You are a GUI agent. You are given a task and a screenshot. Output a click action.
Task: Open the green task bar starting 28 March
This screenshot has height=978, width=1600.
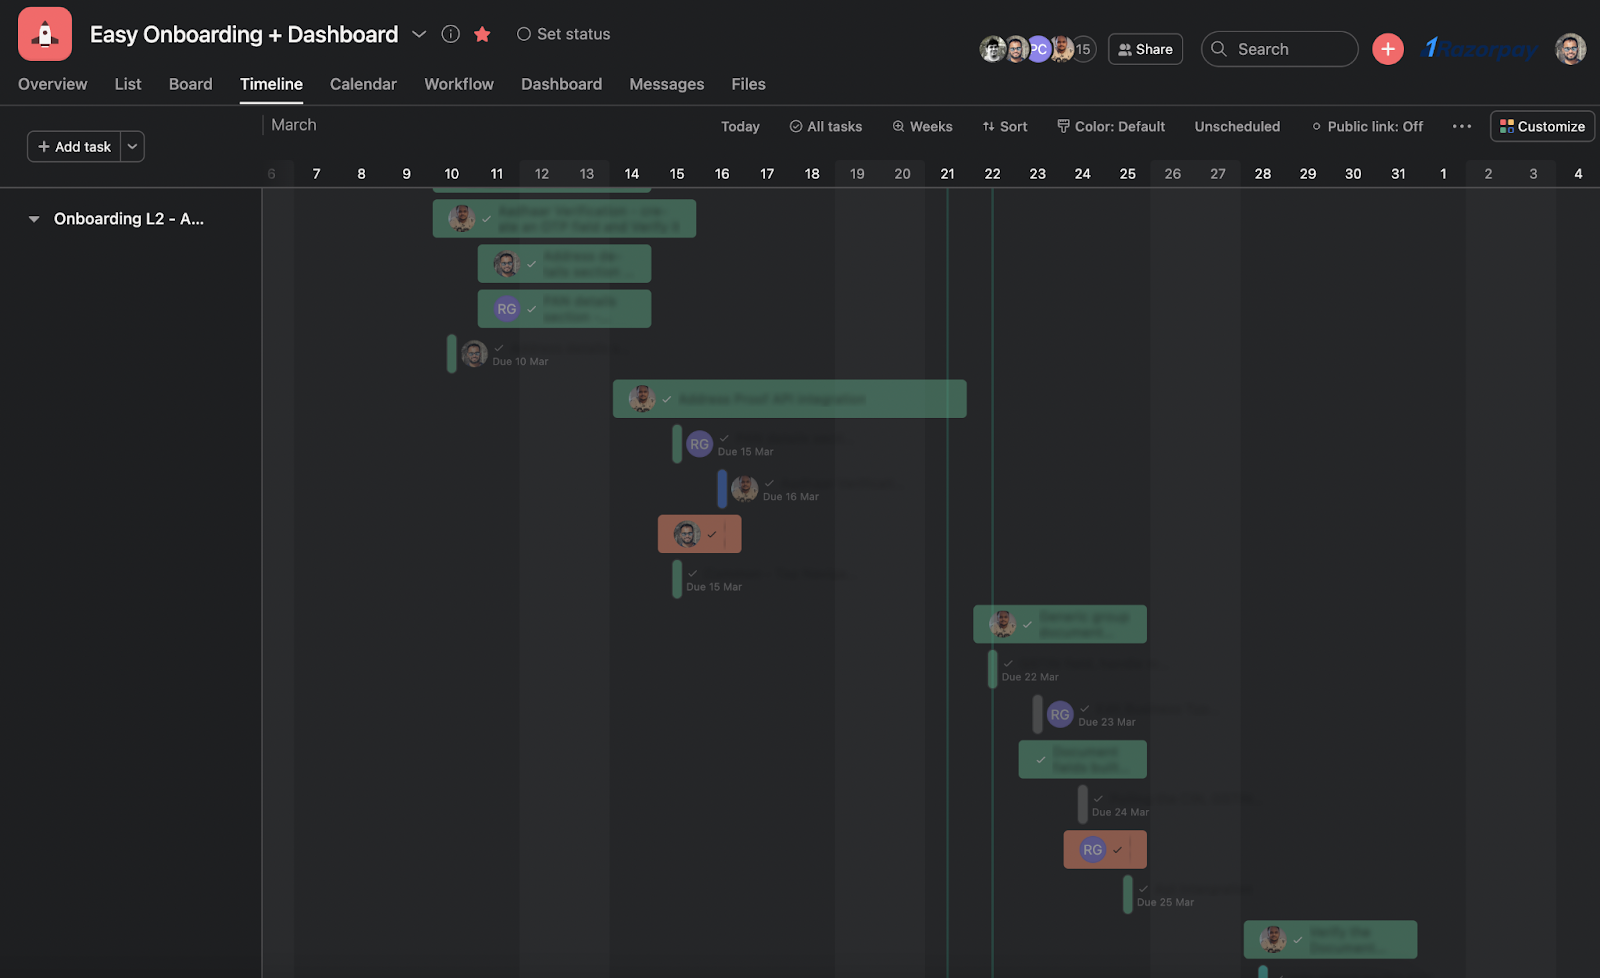[x=1330, y=940]
